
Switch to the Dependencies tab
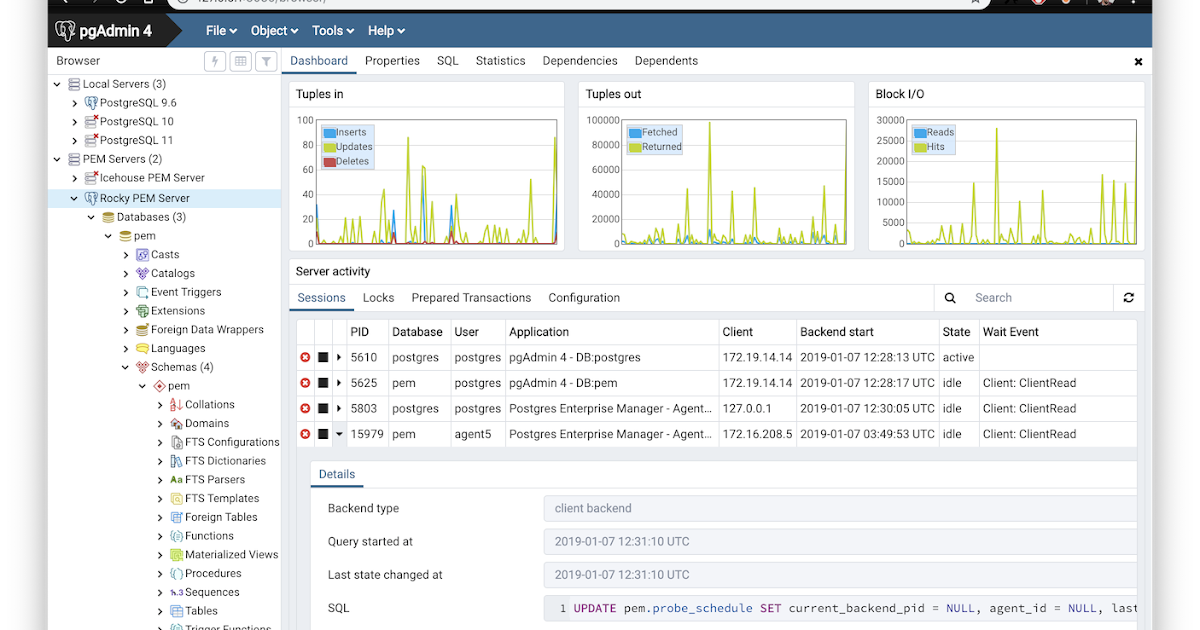pos(580,61)
